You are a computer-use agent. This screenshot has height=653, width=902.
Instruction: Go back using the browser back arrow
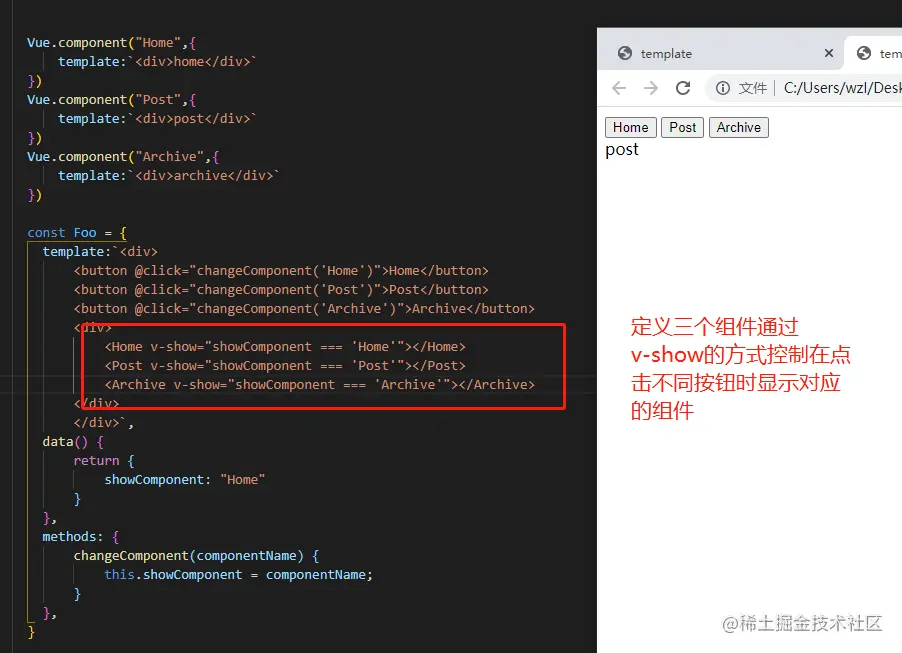point(619,88)
